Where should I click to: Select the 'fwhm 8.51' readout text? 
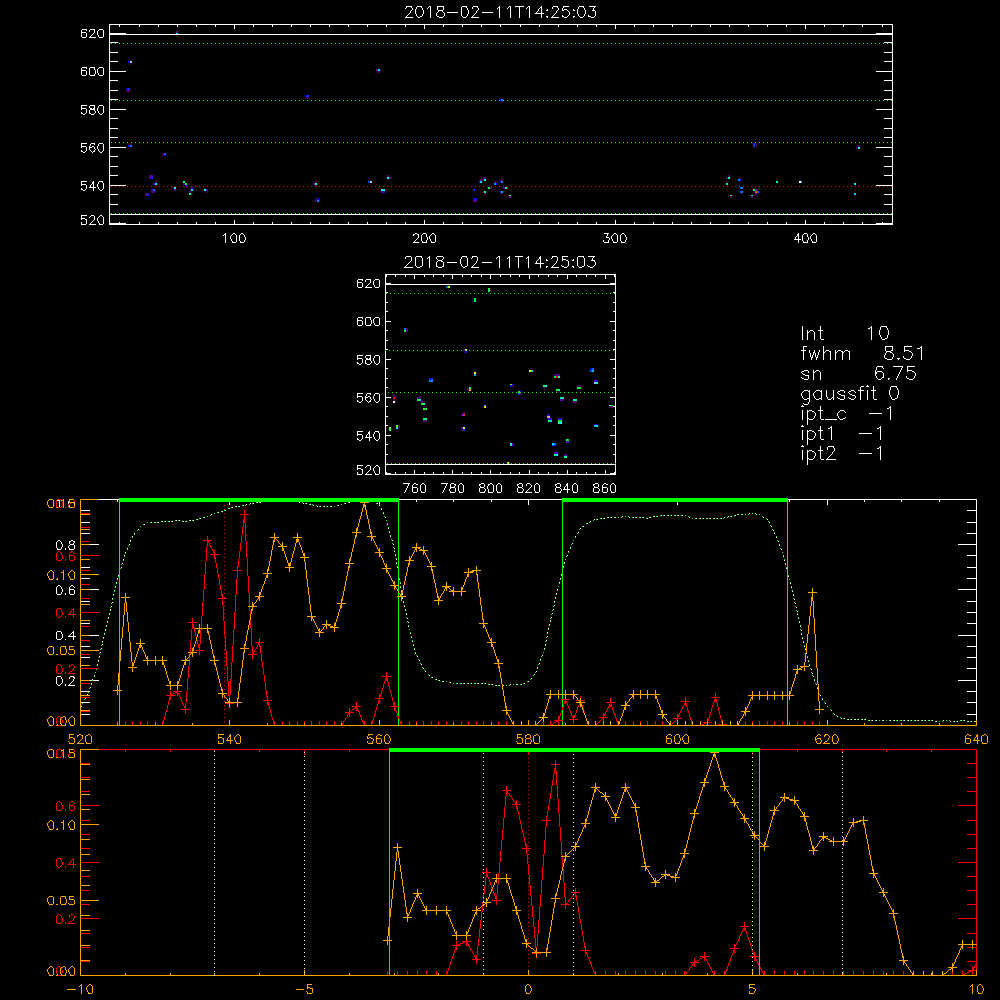(x=862, y=353)
